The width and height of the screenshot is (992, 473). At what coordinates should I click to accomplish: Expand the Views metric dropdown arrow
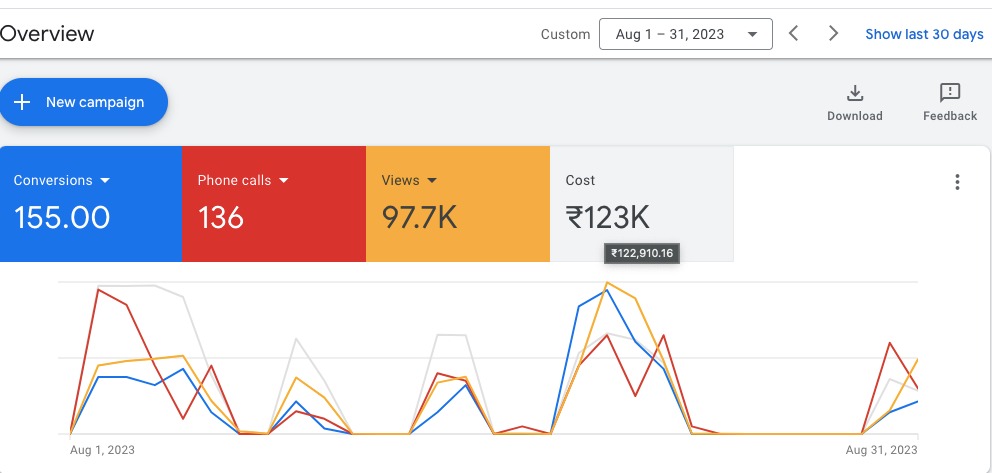[x=432, y=181]
